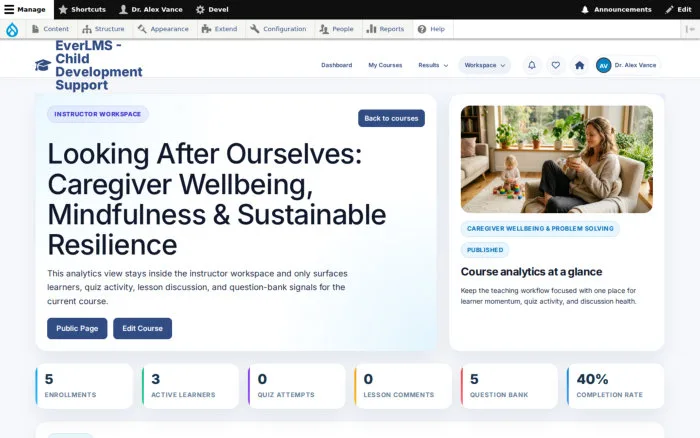Click the Edit pencil in top bar
700x438 pixels.
point(678,9)
